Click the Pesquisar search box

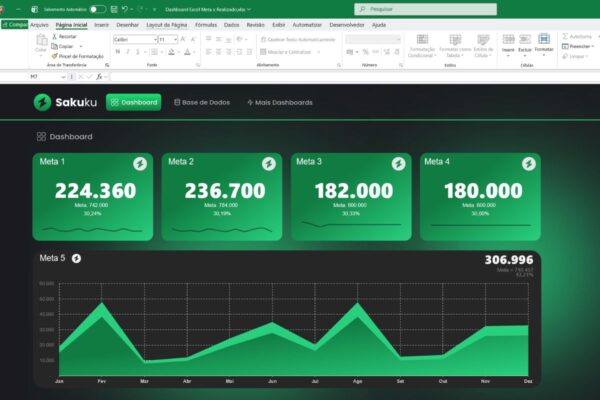point(426,9)
